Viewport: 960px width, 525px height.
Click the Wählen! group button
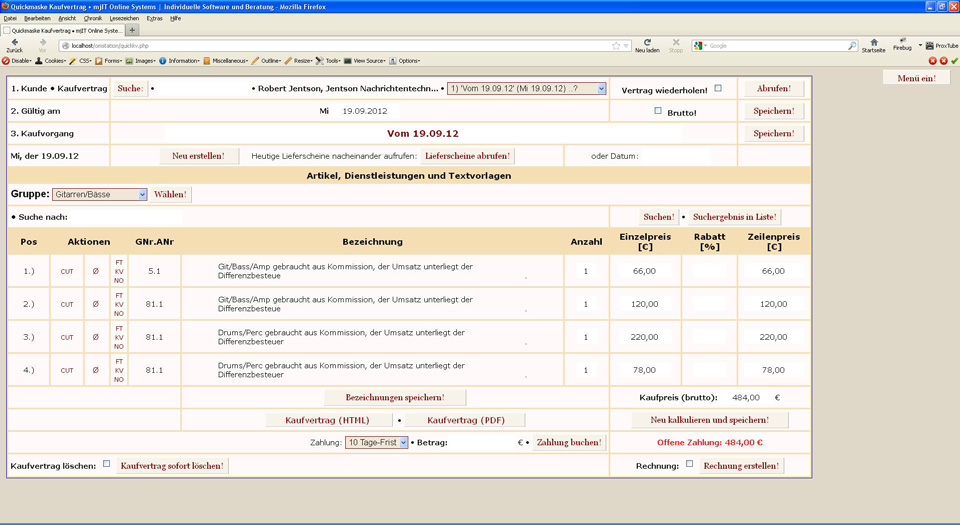coord(170,195)
